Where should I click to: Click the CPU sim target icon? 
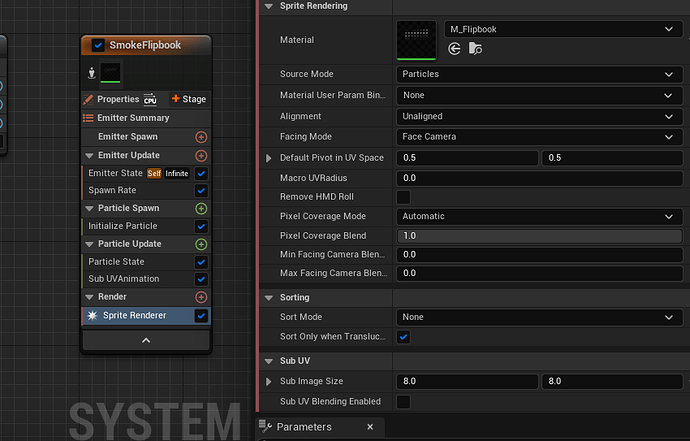[150, 99]
